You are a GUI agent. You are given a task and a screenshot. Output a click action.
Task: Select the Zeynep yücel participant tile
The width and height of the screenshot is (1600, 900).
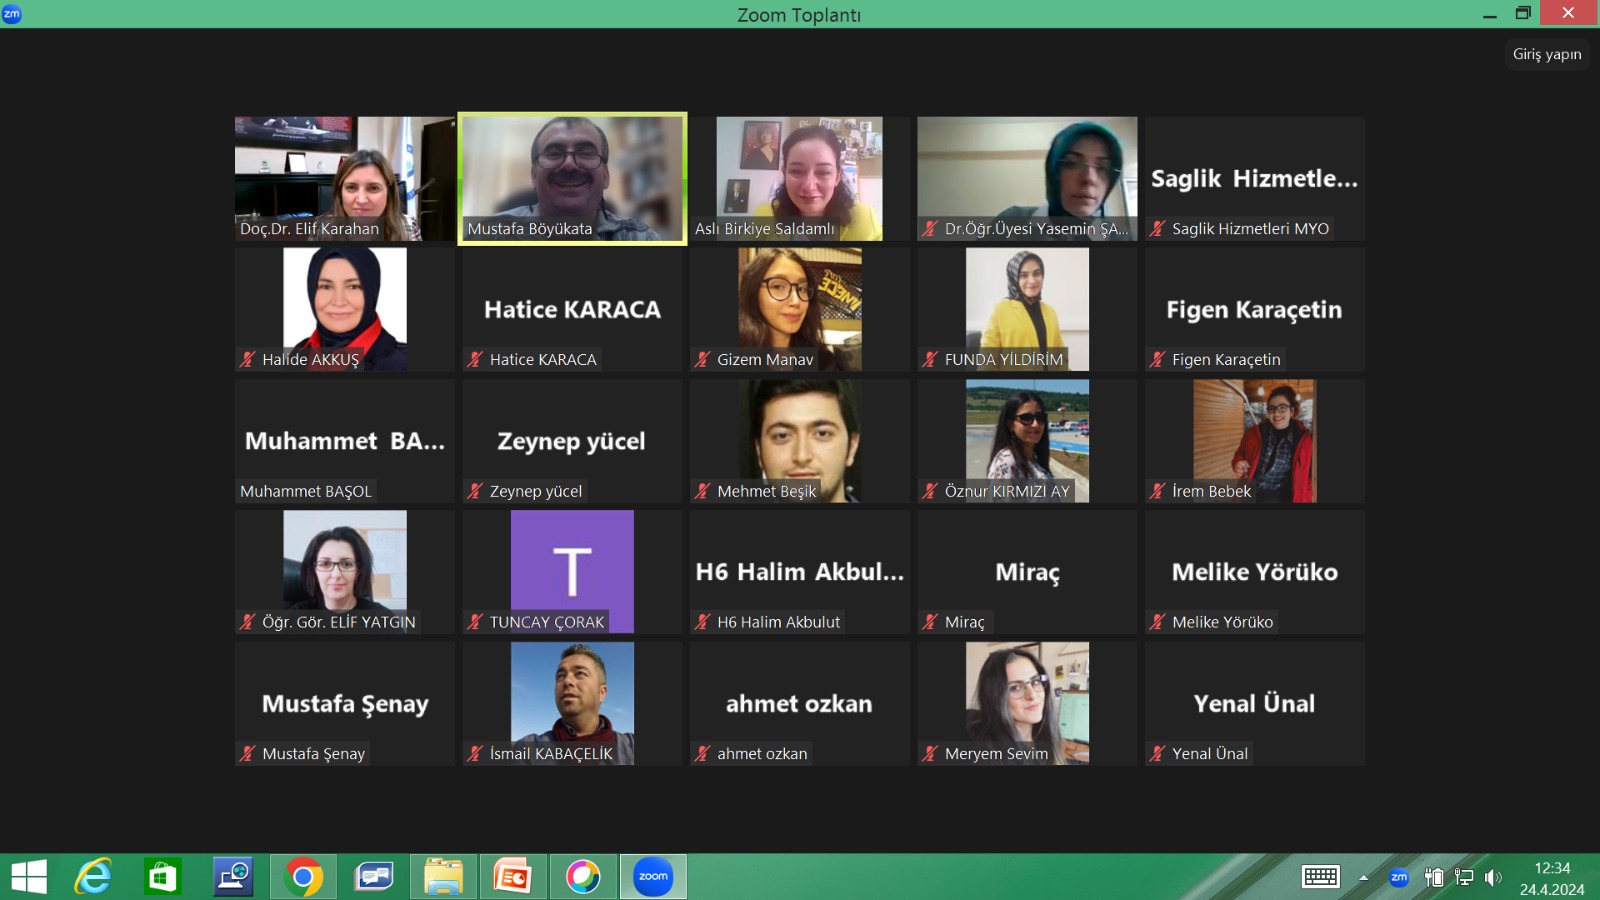pos(572,441)
